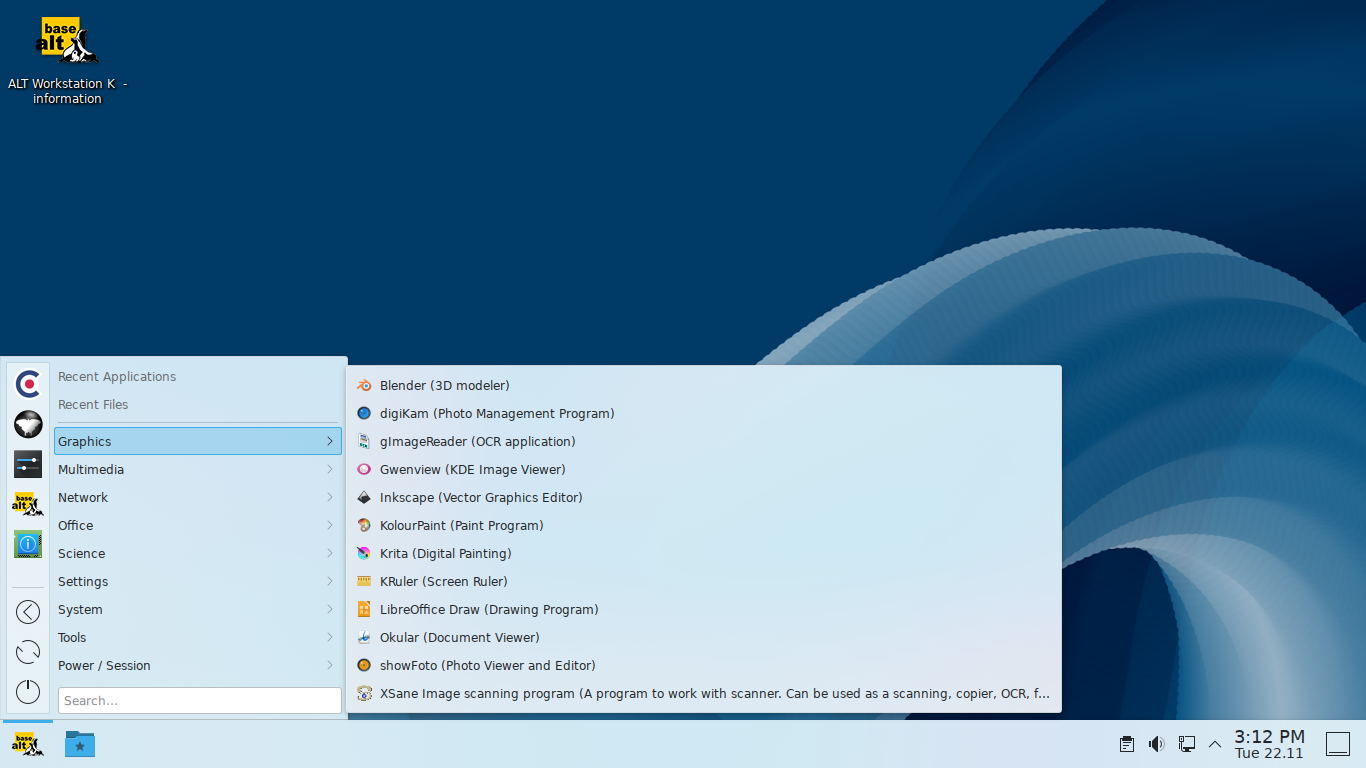Launch Inkscape (Vector Graphics Editor) entry
Image resolution: width=1366 pixels, height=768 pixels.
tap(704, 497)
